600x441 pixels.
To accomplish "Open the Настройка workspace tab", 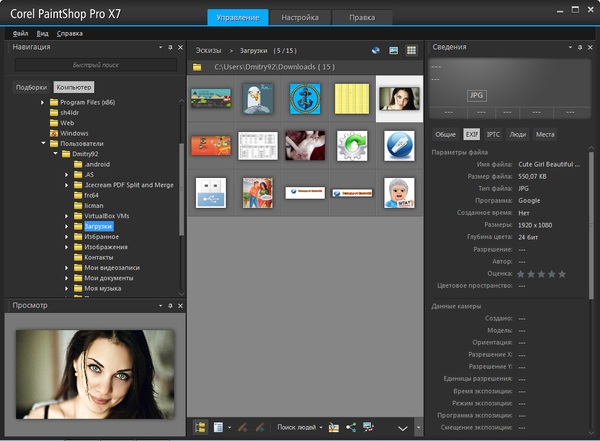I will click(x=300, y=18).
